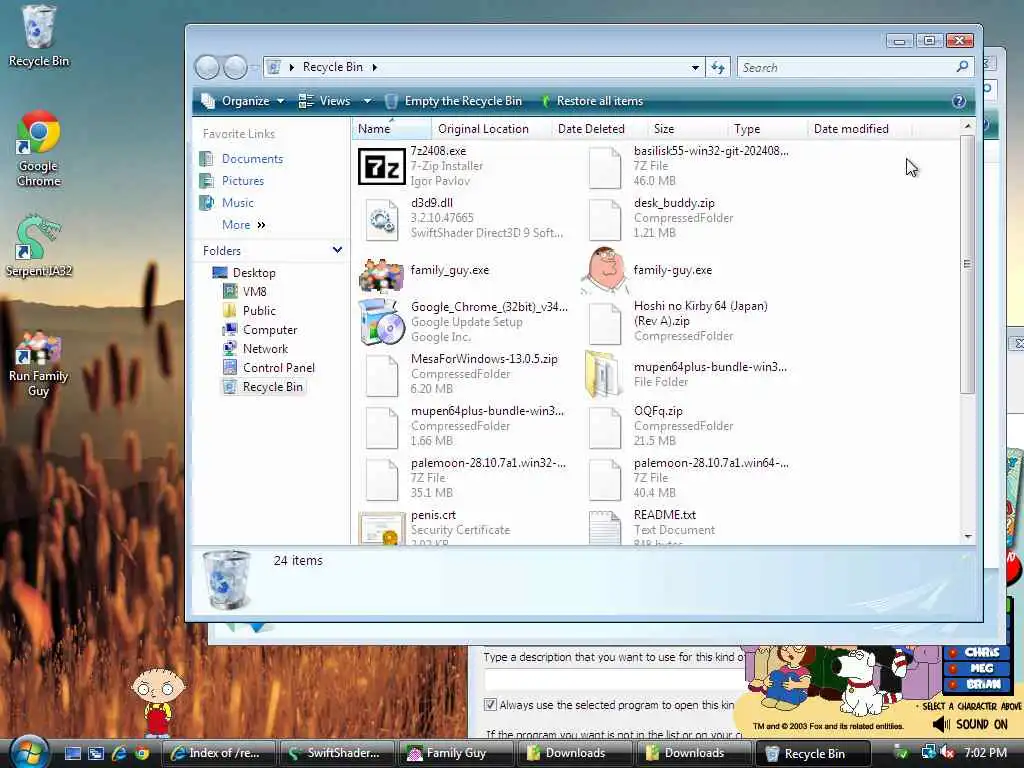Click the Stewie desktop buddy character

[x=157, y=701]
